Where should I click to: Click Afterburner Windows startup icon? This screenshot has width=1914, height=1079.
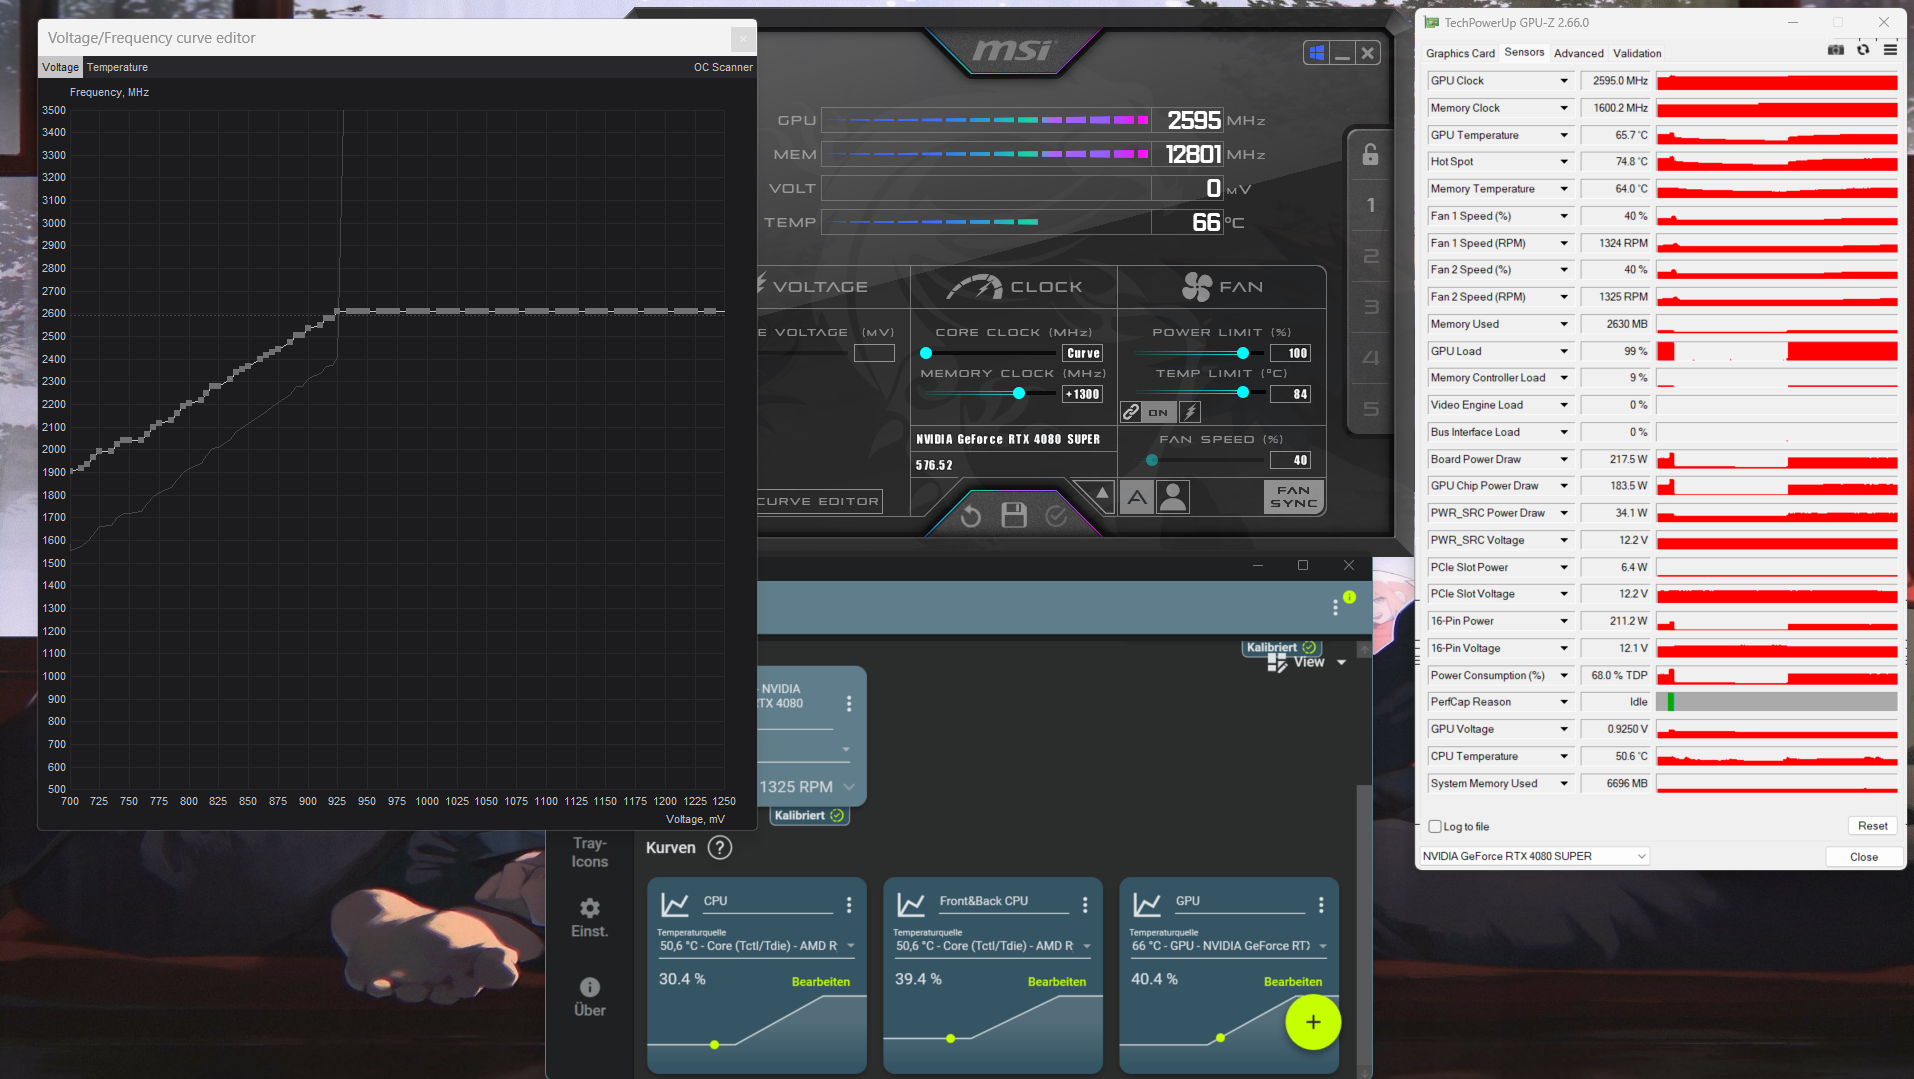coord(1317,53)
